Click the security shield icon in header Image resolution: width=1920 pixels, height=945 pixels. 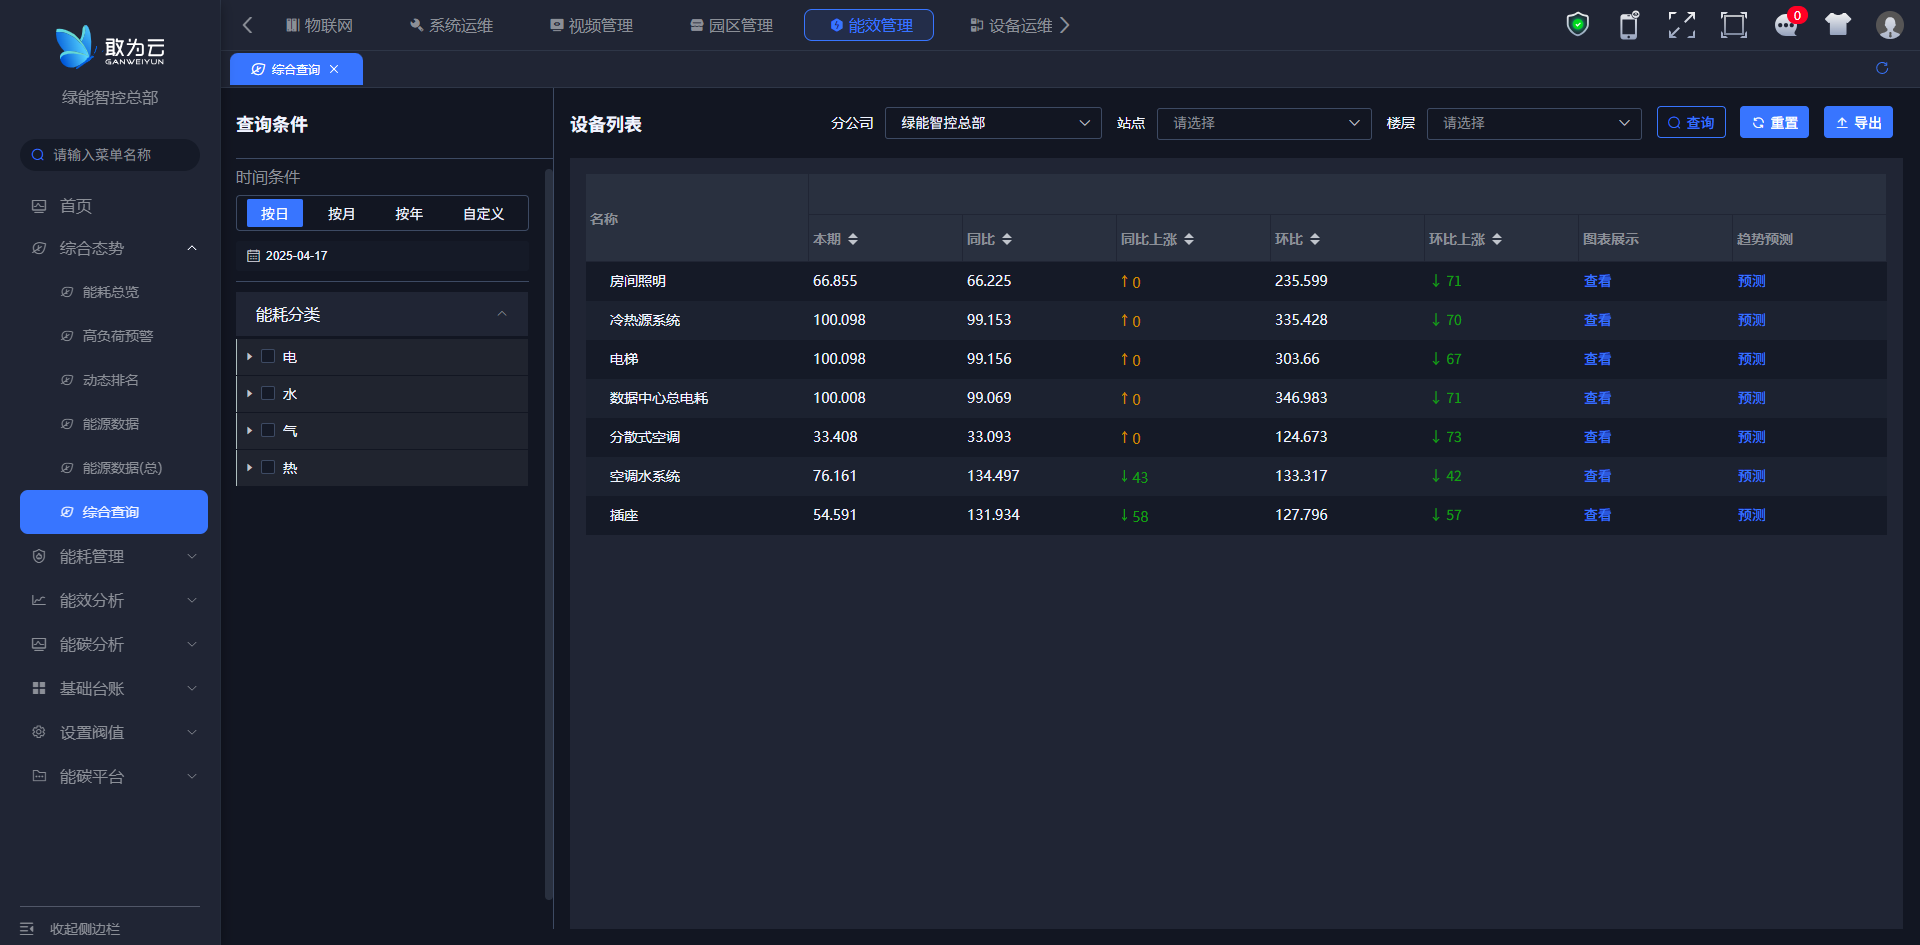(x=1577, y=25)
